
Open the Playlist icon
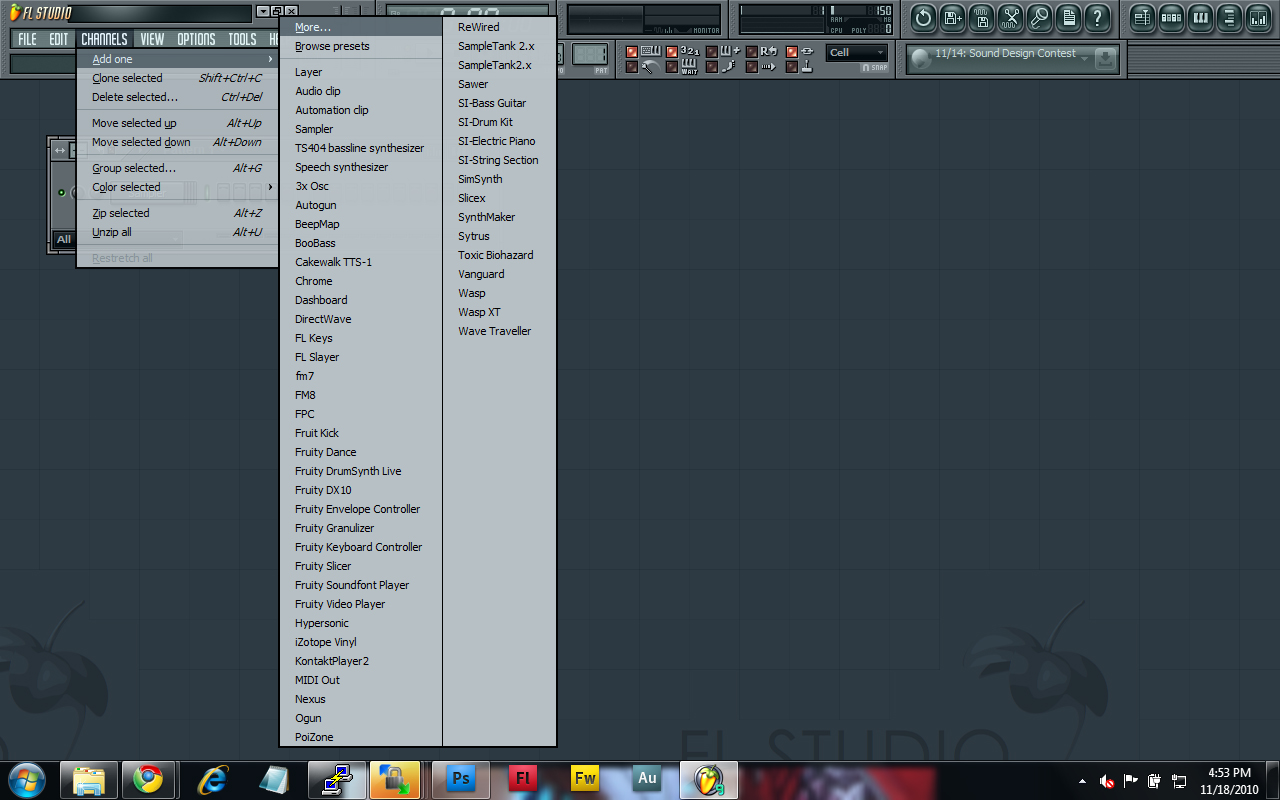(x=1141, y=17)
